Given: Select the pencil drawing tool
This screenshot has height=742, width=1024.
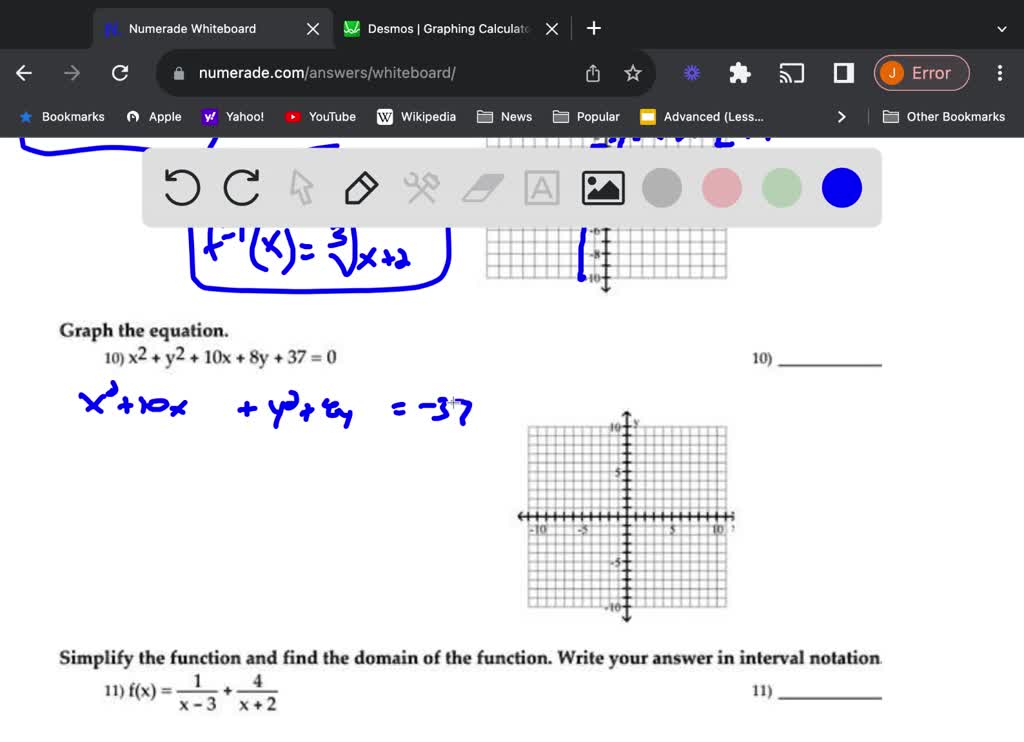Looking at the screenshot, I should 361,187.
